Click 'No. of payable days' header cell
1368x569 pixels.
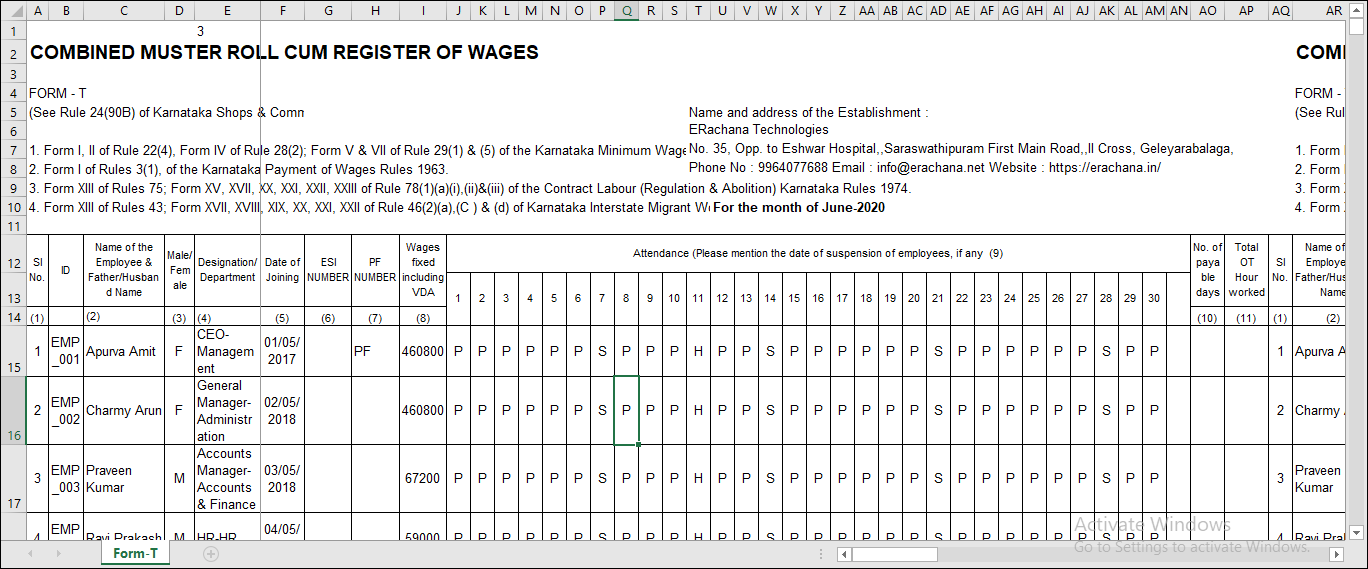pyautogui.click(x=1207, y=270)
